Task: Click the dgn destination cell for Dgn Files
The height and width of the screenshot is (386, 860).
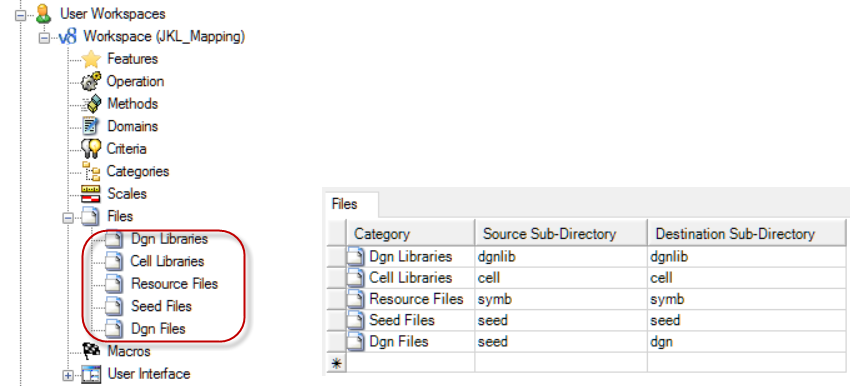Action: point(746,342)
